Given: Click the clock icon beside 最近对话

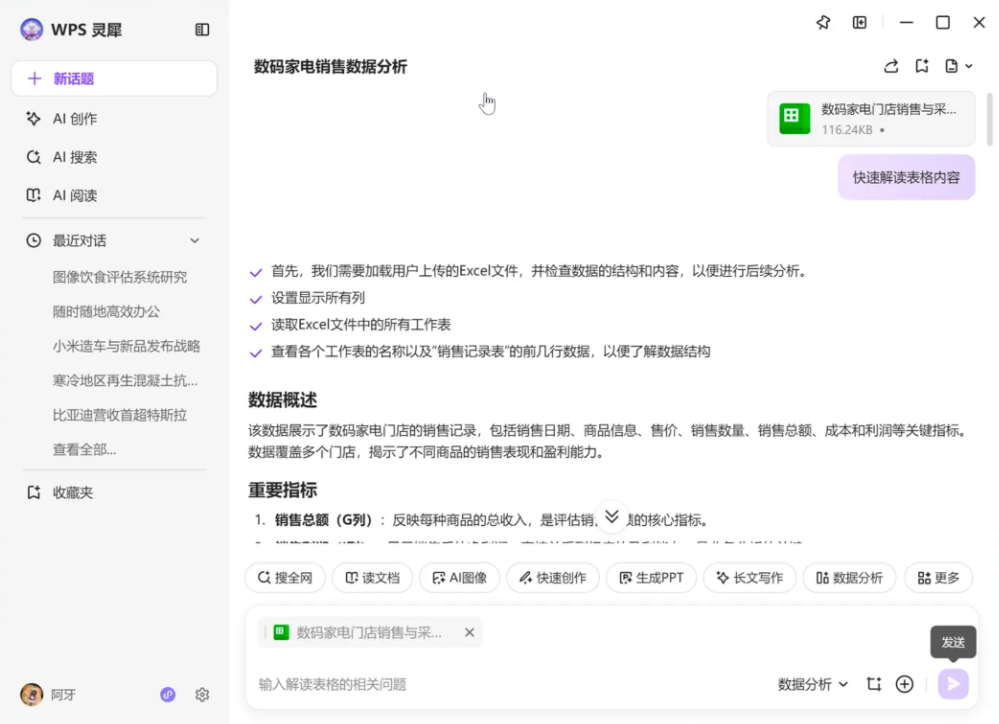Looking at the screenshot, I should click(33, 240).
